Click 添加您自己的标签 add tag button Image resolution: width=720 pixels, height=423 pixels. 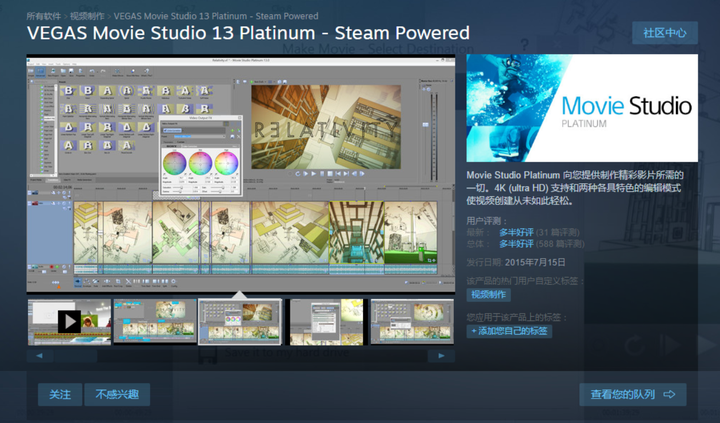[x=509, y=331]
